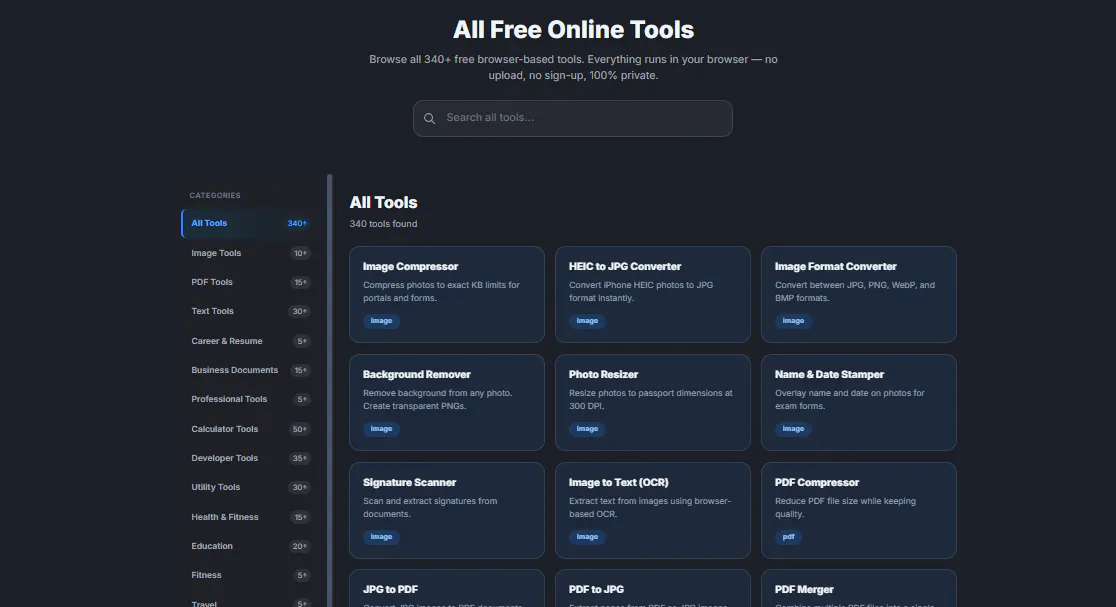
Task: Click the search magnifier icon
Action: coord(429,118)
